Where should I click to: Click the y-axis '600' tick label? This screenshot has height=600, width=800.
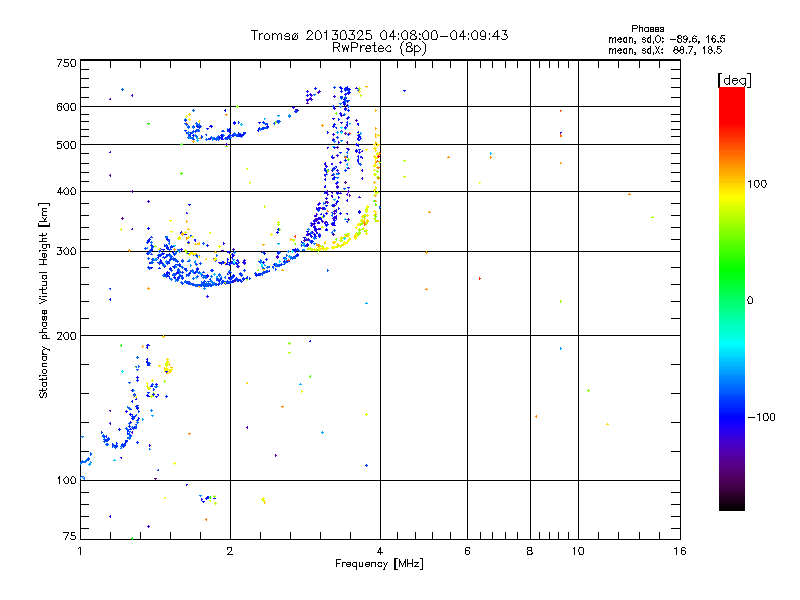click(66, 107)
